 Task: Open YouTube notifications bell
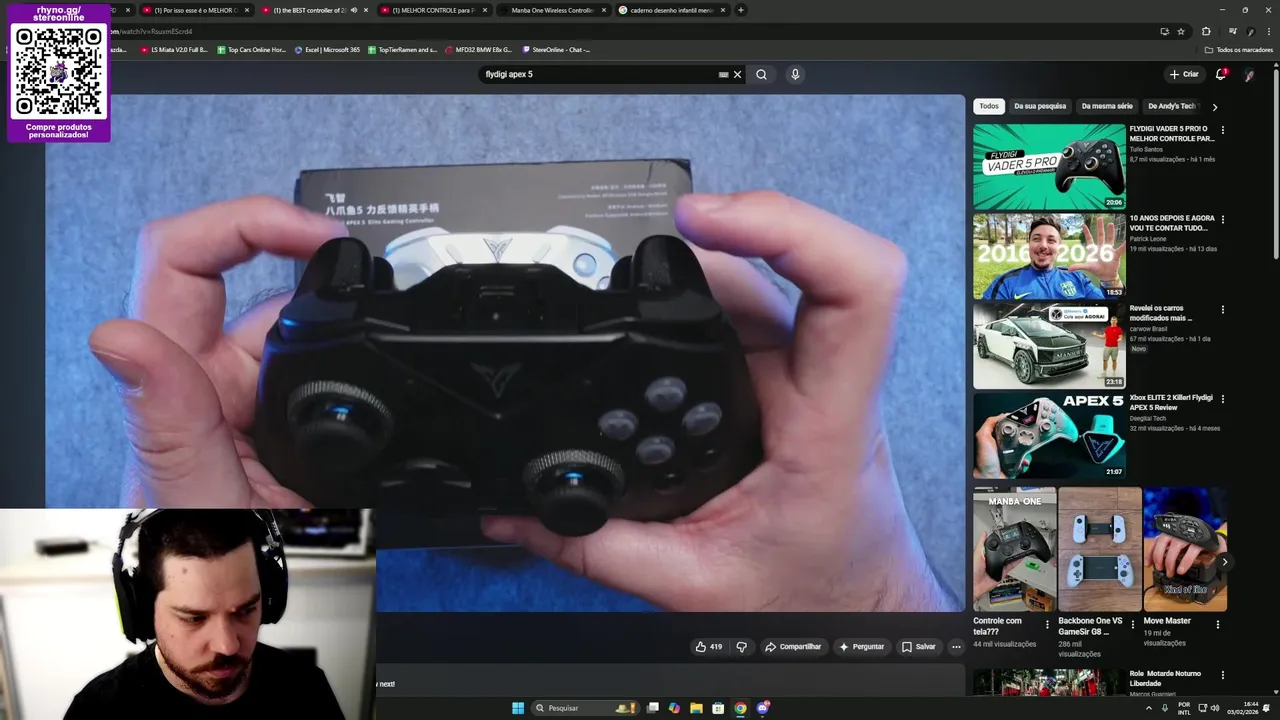1221,74
